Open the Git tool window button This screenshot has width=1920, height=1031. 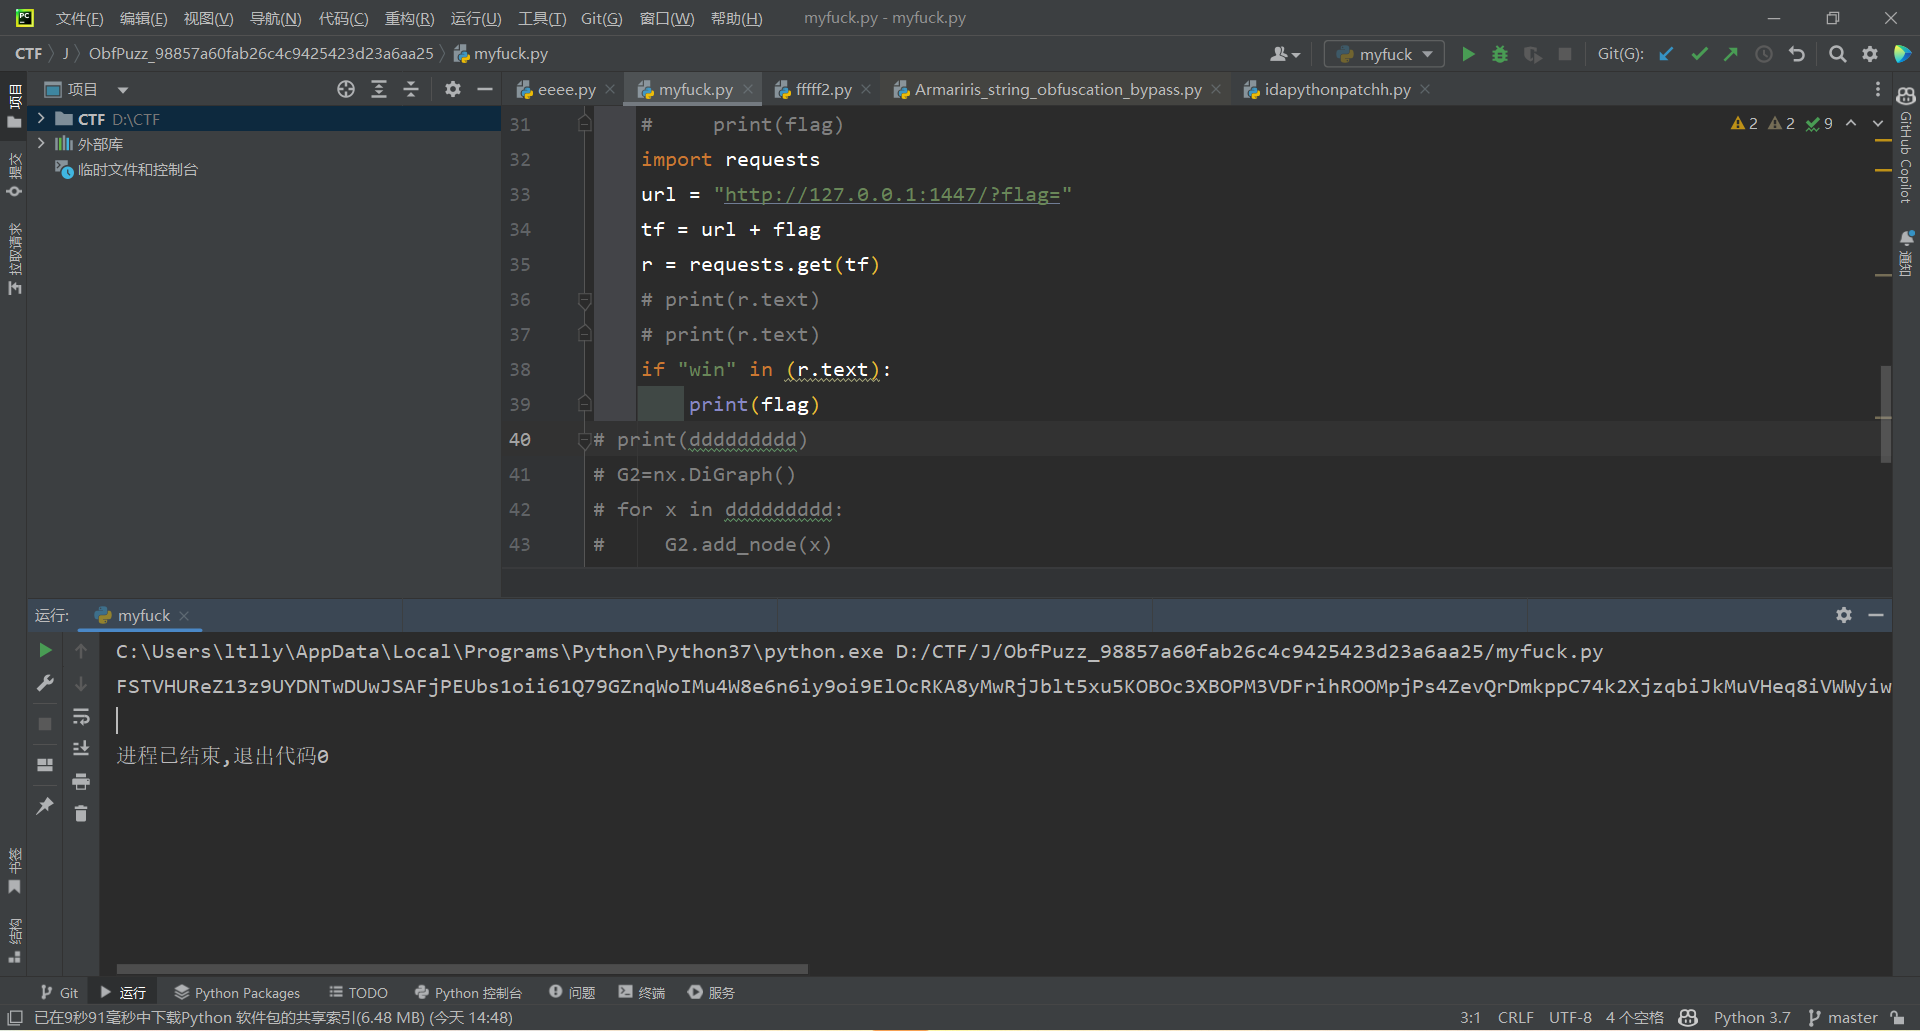click(x=59, y=992)
